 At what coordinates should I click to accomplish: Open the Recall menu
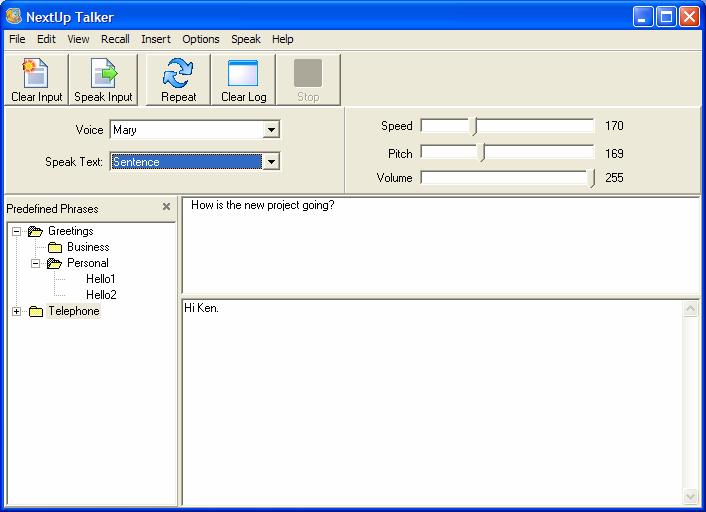(x=115, y=39)
